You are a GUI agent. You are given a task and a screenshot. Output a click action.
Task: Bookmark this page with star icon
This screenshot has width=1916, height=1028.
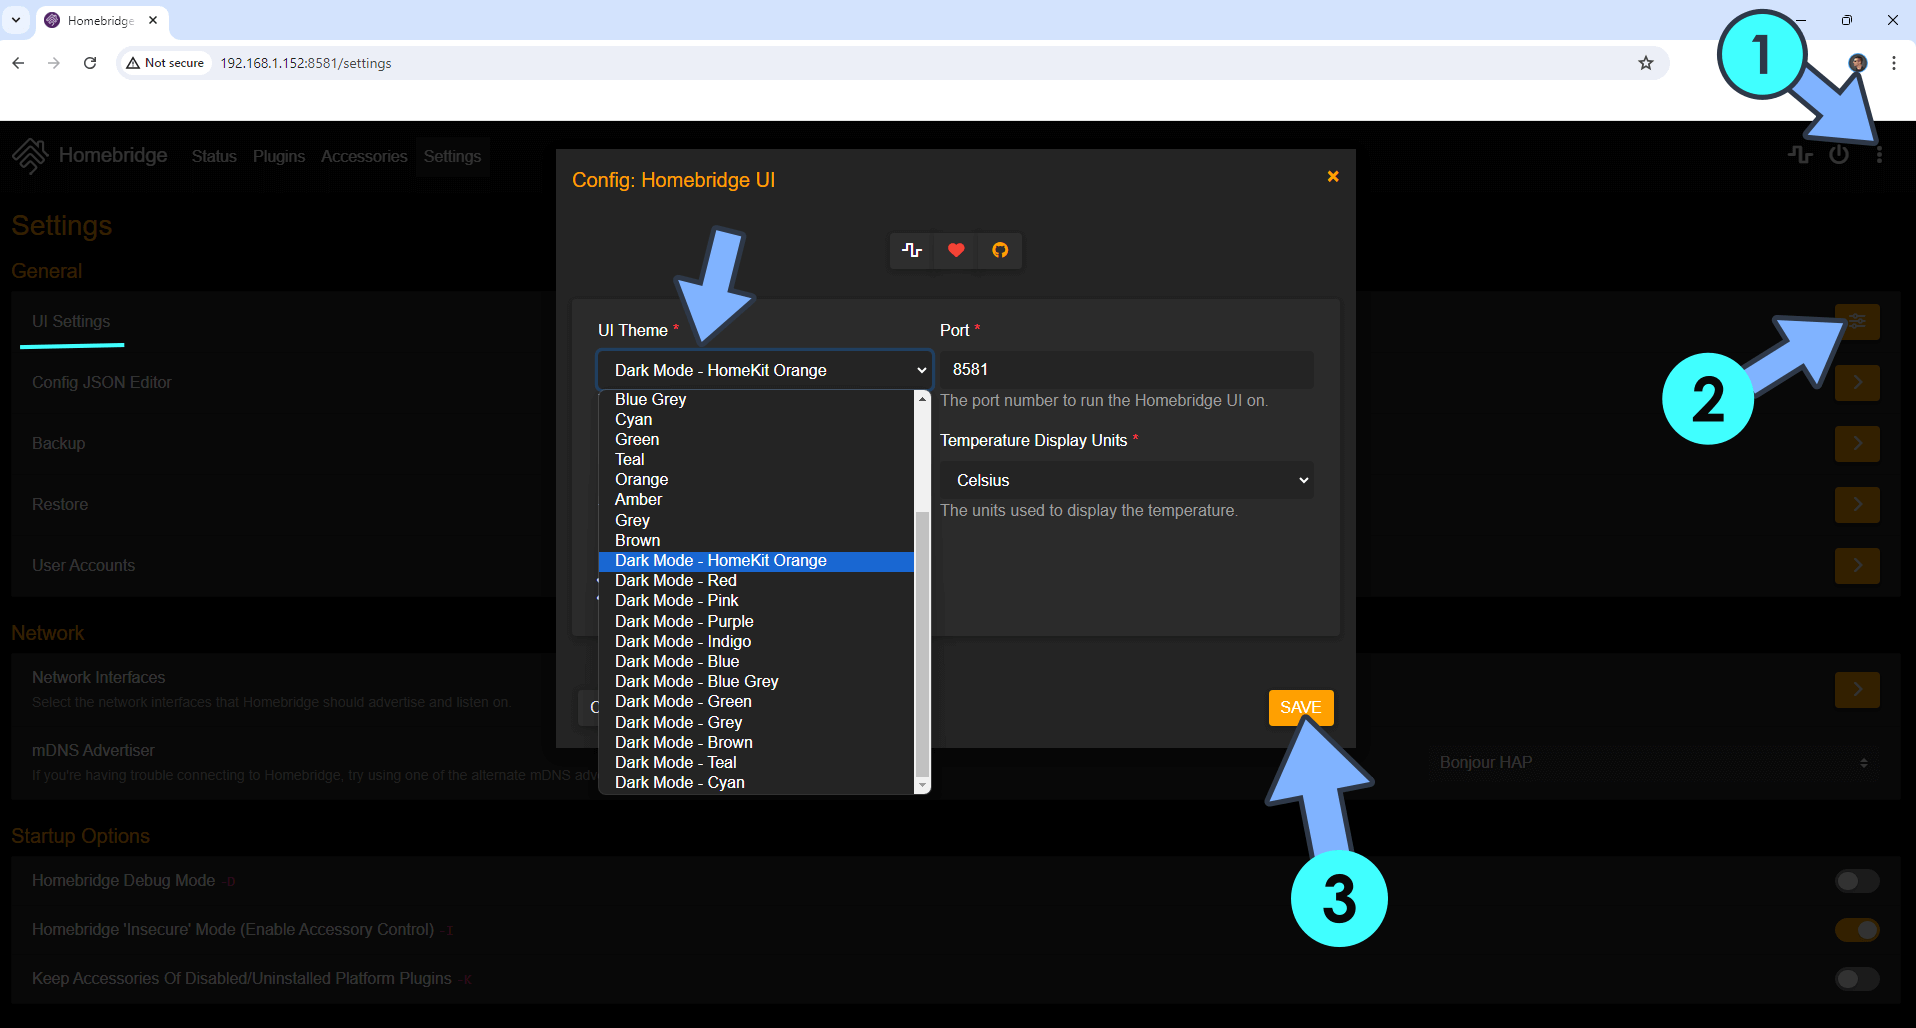[x=1646, y=63]
